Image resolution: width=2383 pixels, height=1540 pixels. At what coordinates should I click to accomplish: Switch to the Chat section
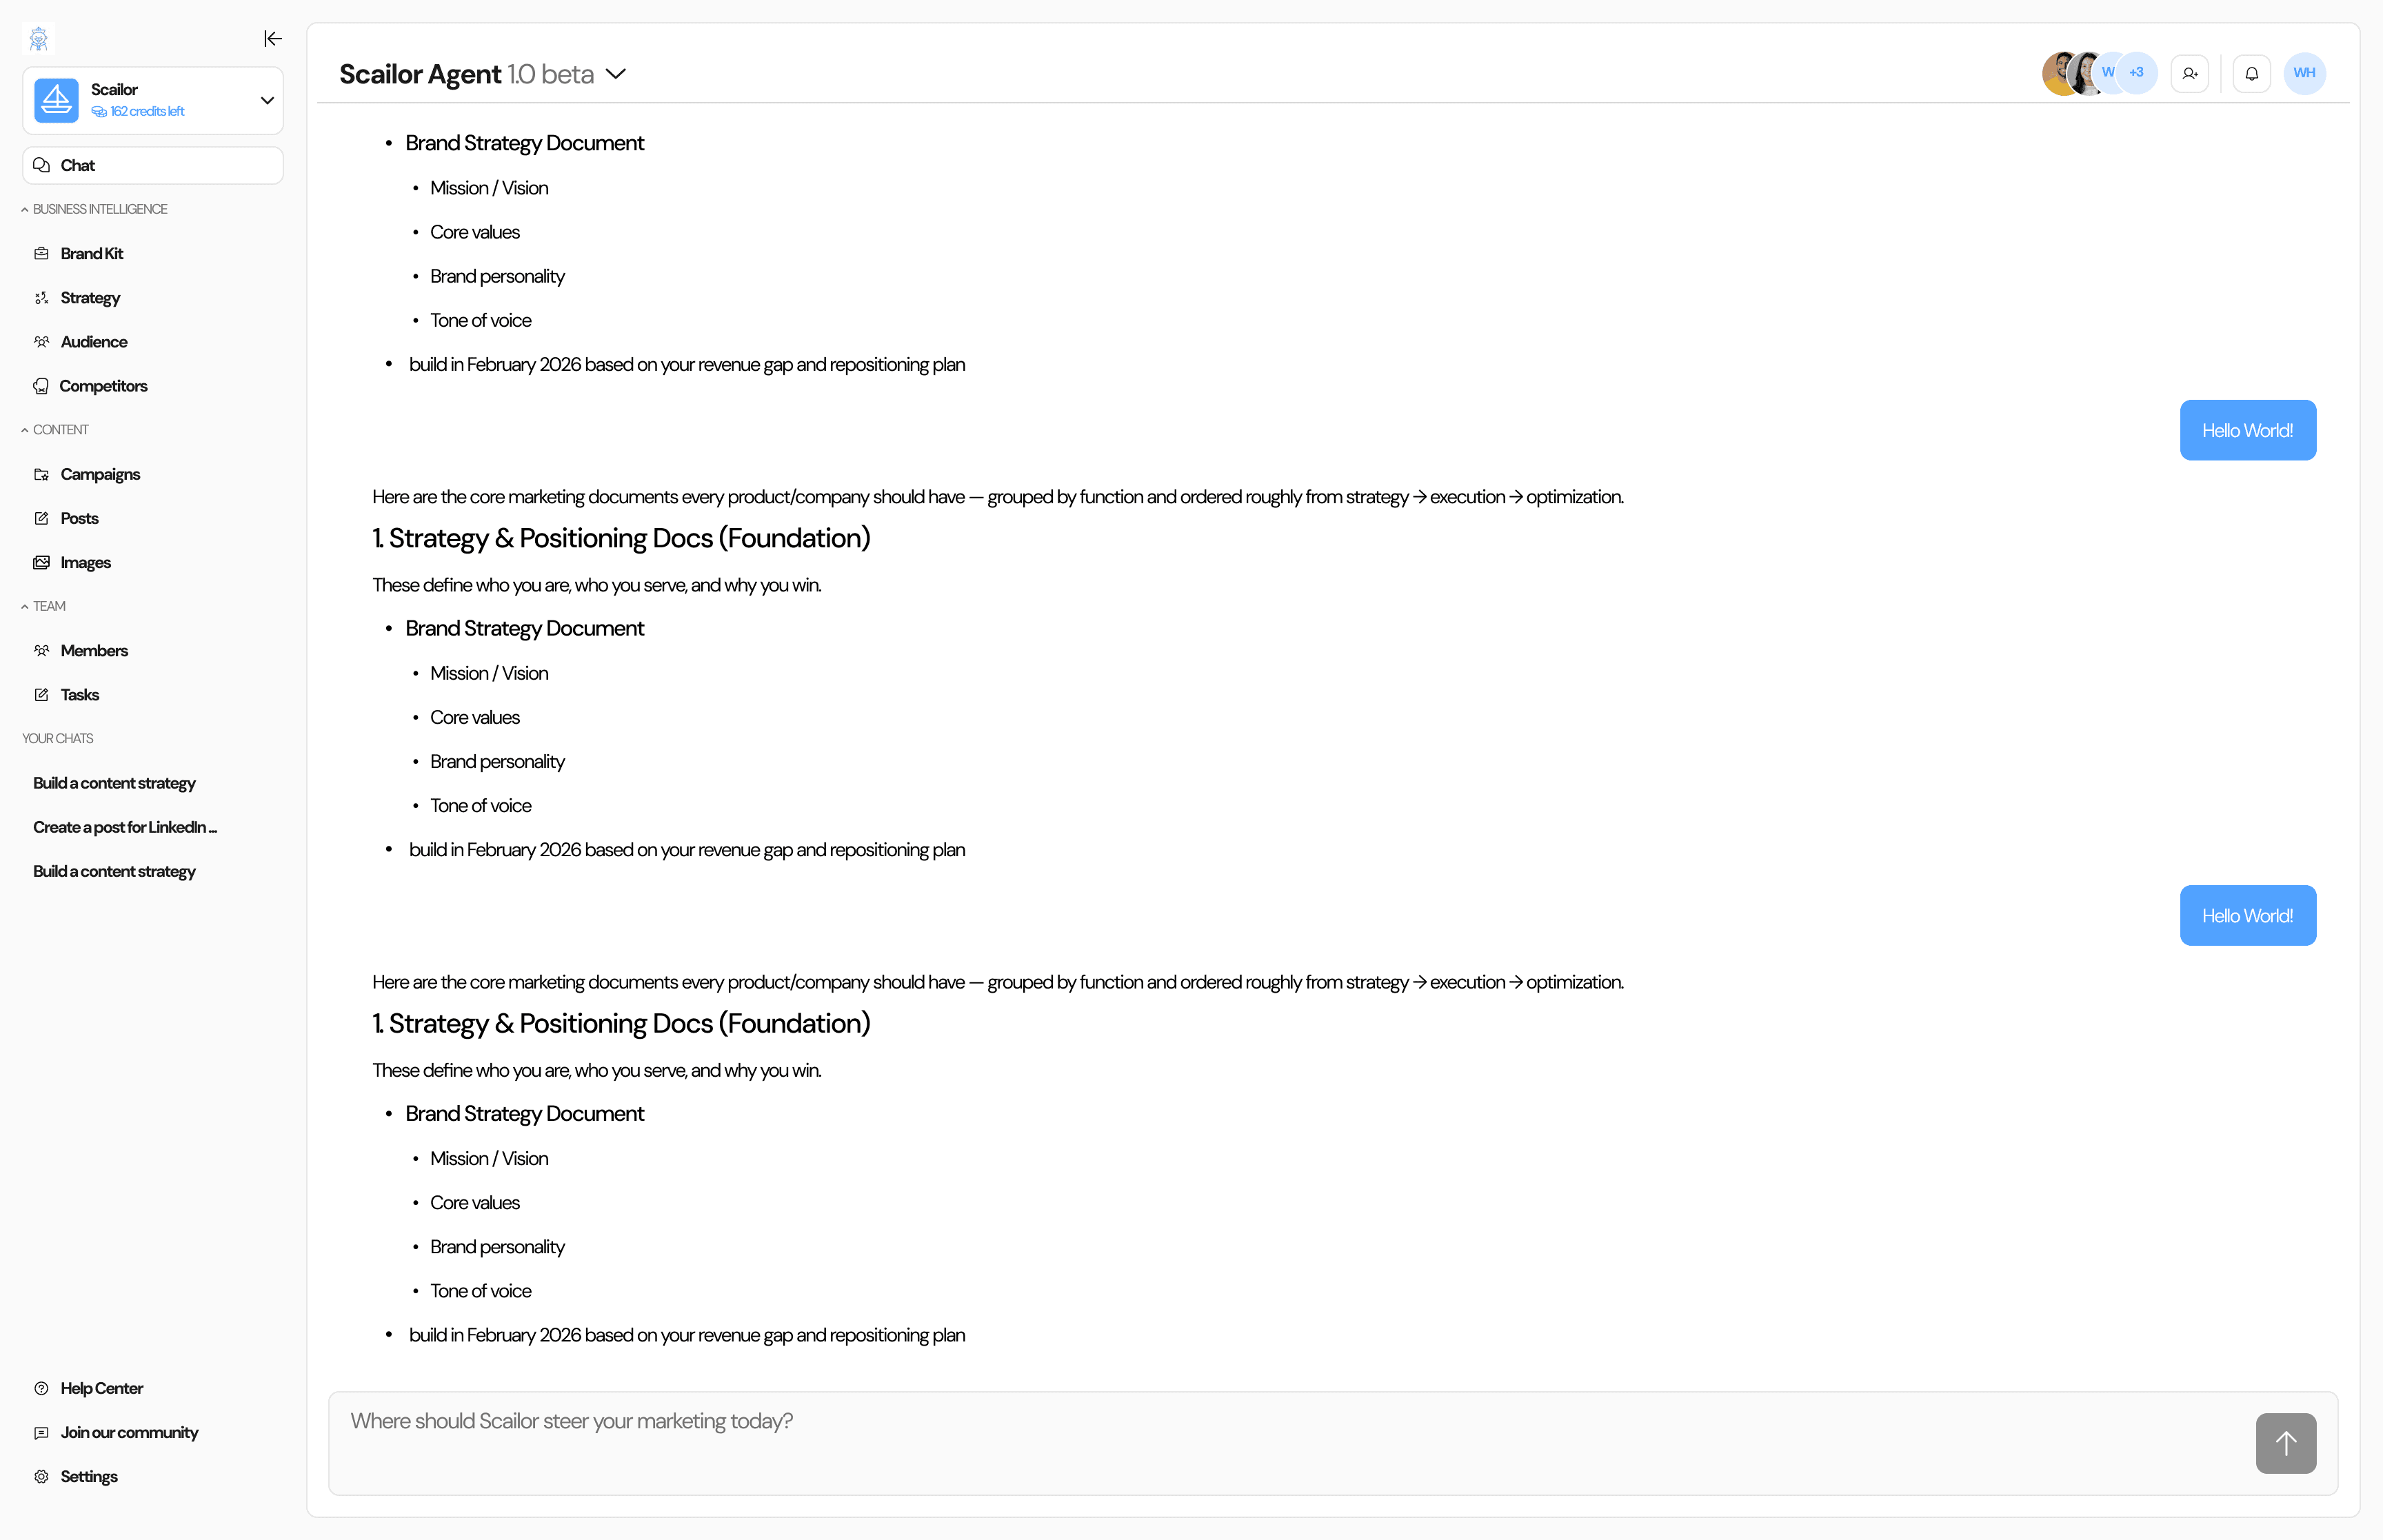tap(152, 164)
